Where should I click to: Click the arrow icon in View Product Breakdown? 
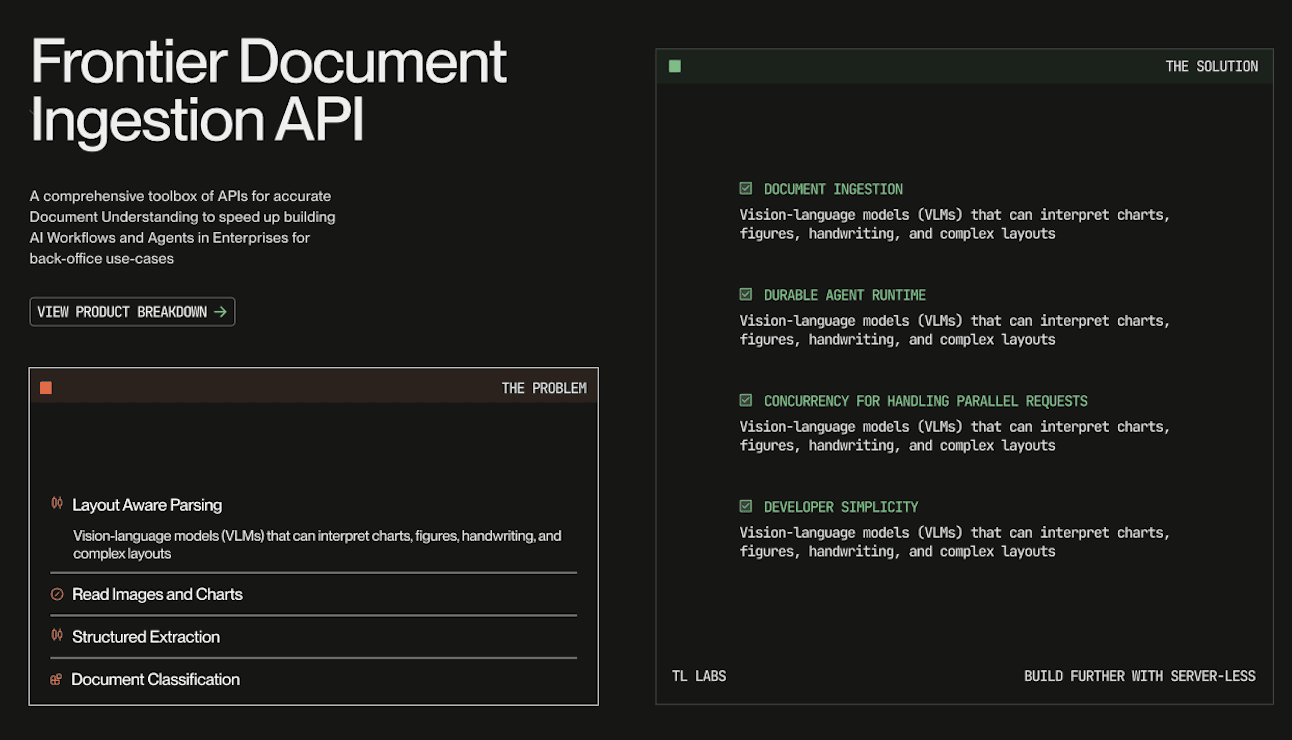(220, 311)
